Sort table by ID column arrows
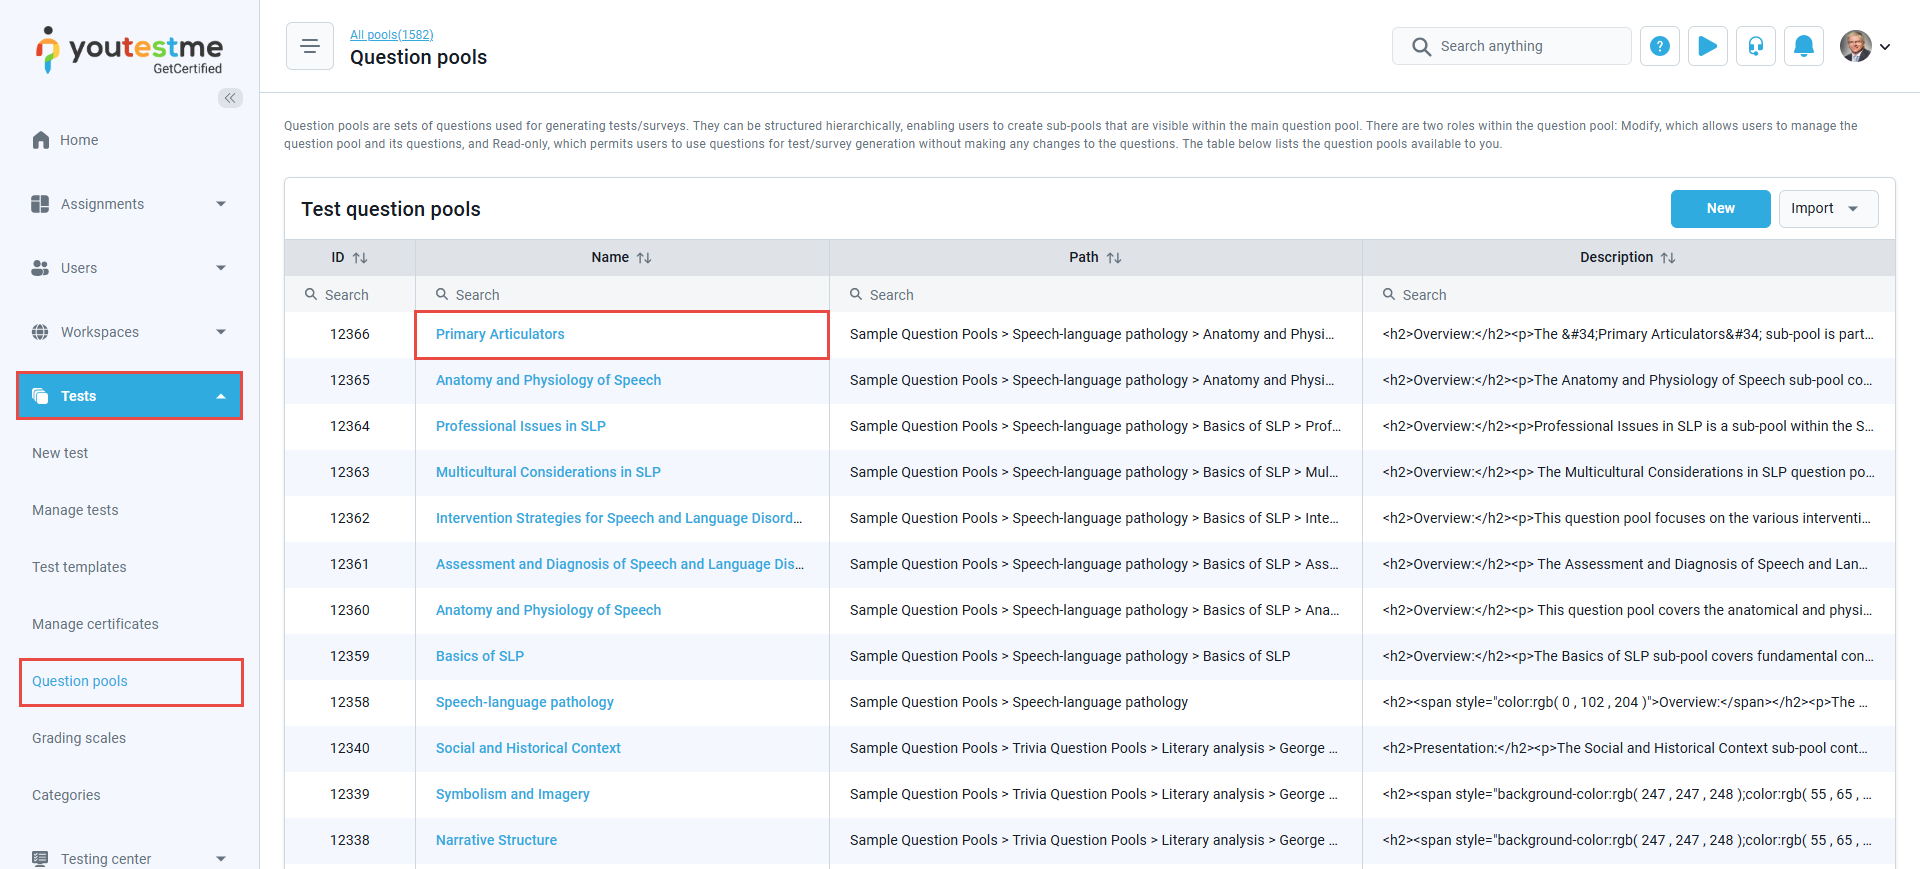 point(360,258)
